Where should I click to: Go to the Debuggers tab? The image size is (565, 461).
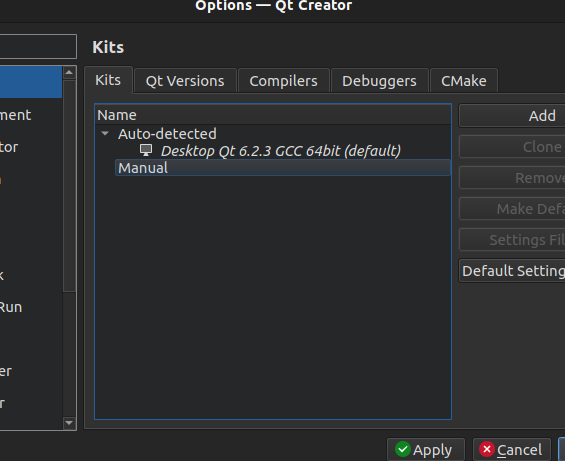coord(379,81)
